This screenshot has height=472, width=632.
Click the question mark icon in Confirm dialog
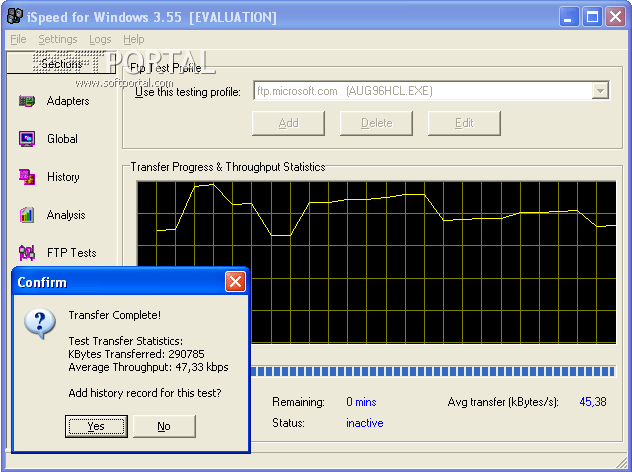pos(40,324)
